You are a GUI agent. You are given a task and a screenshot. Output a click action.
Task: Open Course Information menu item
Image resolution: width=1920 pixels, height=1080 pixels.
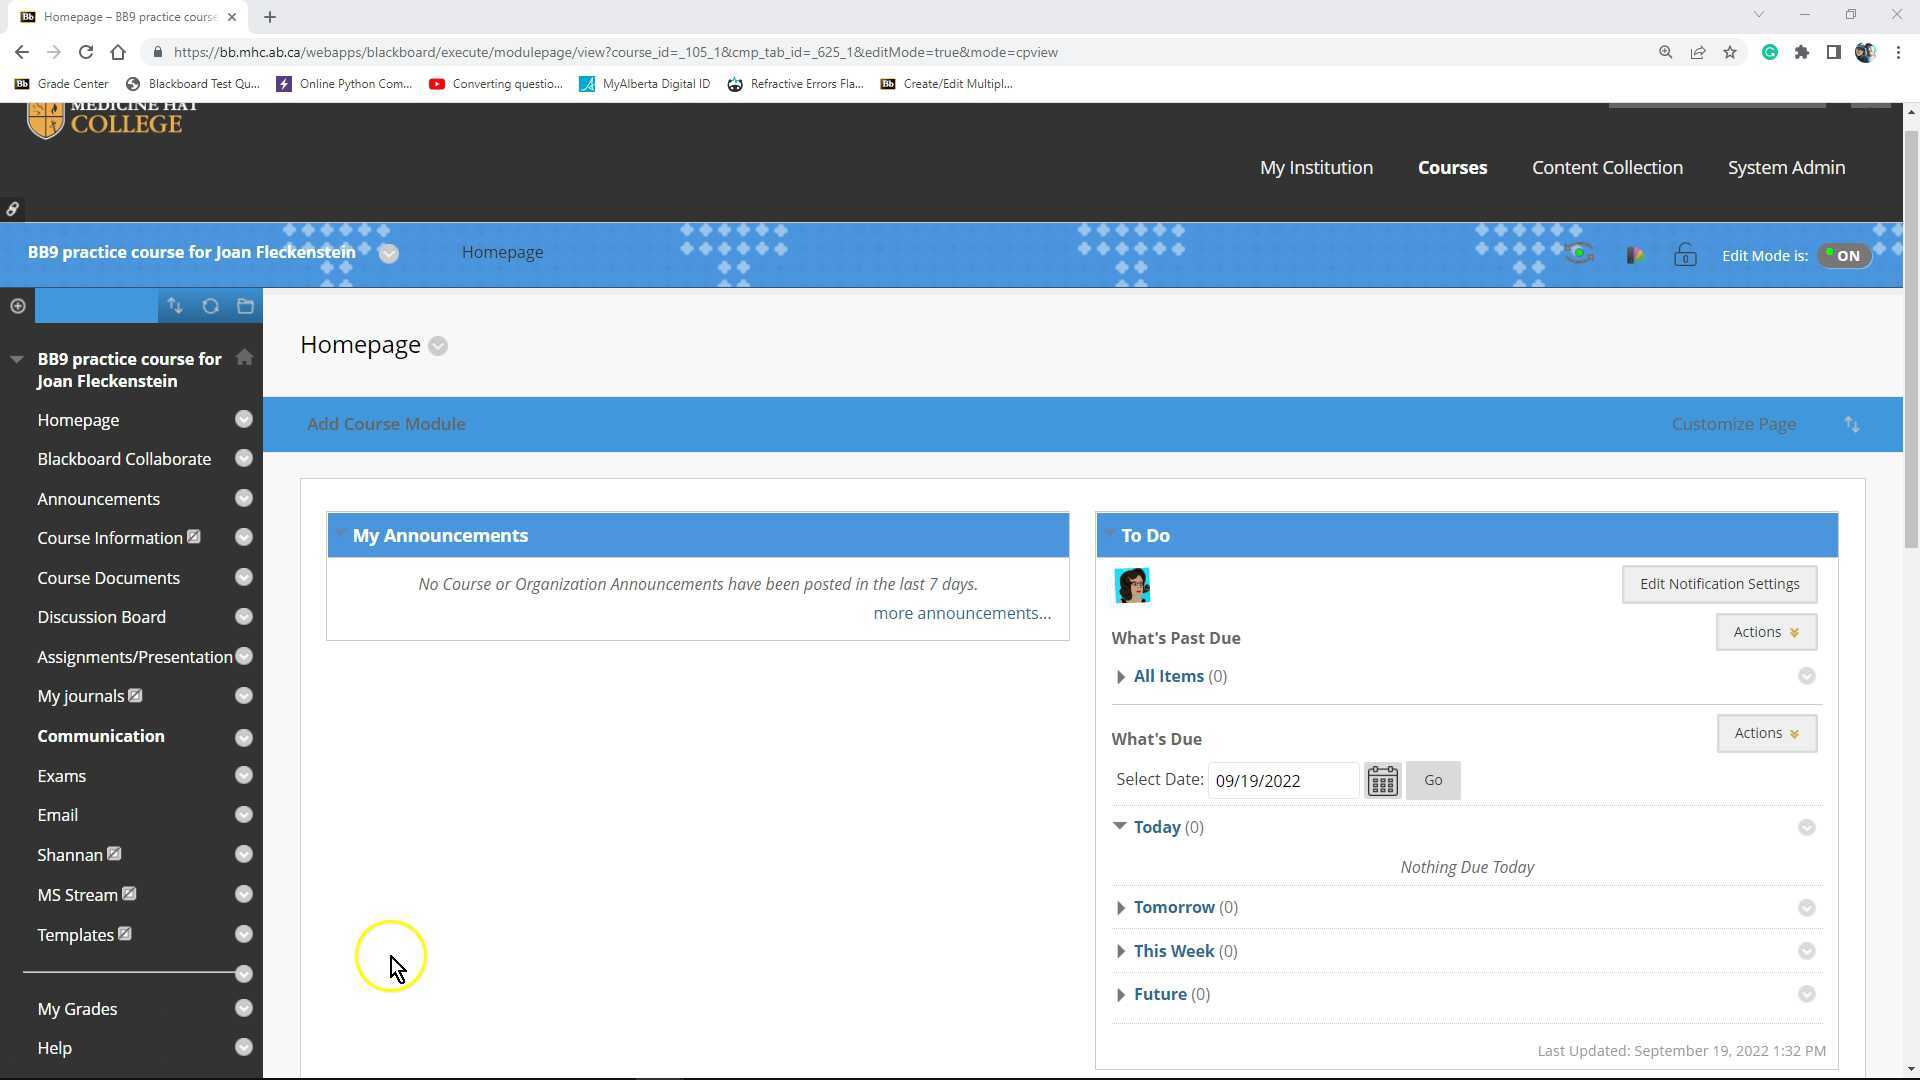point(110,538)
